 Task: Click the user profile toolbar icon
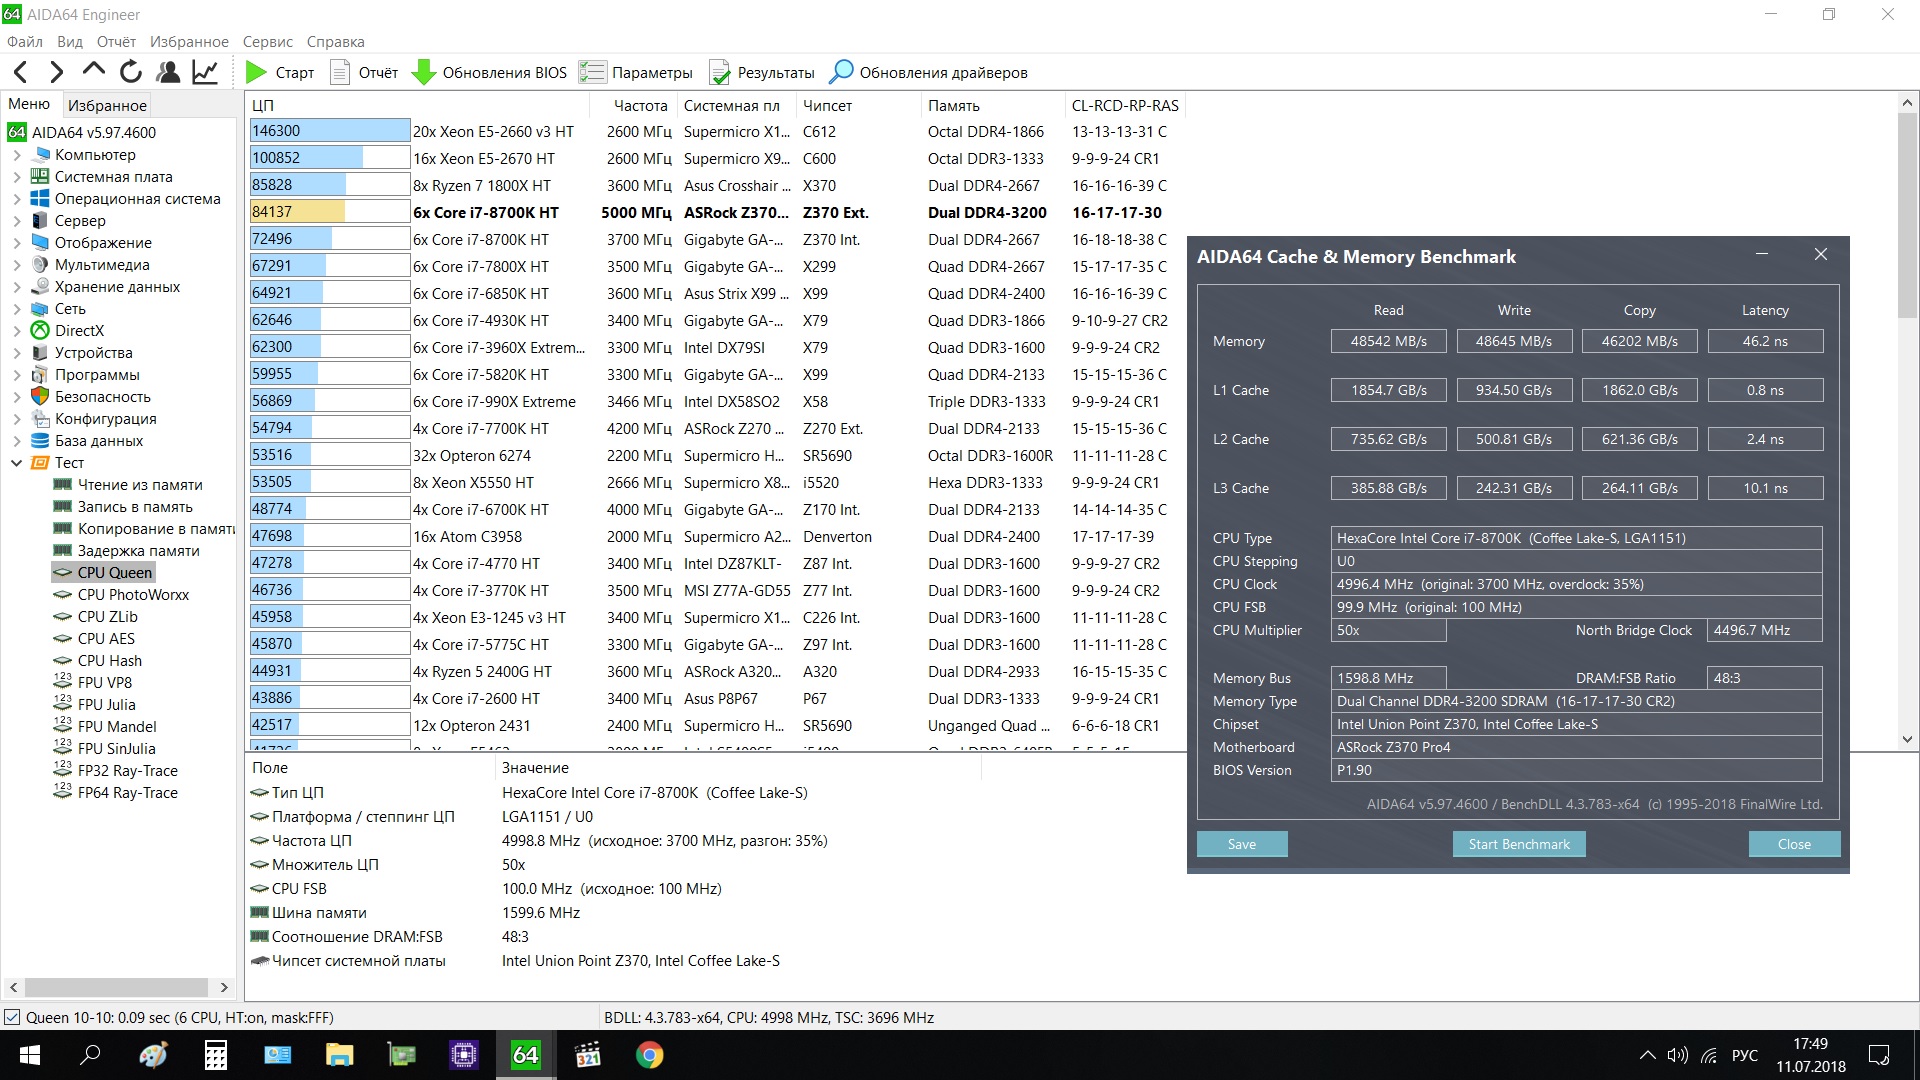click(168, 72)
